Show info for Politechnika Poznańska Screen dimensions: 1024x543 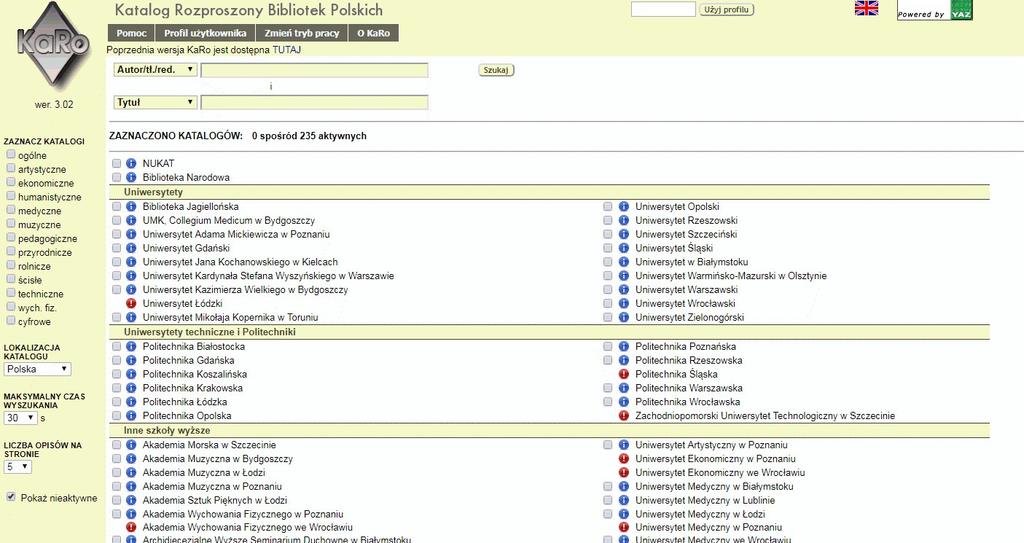pyautogui.click(x=624, y=346)
